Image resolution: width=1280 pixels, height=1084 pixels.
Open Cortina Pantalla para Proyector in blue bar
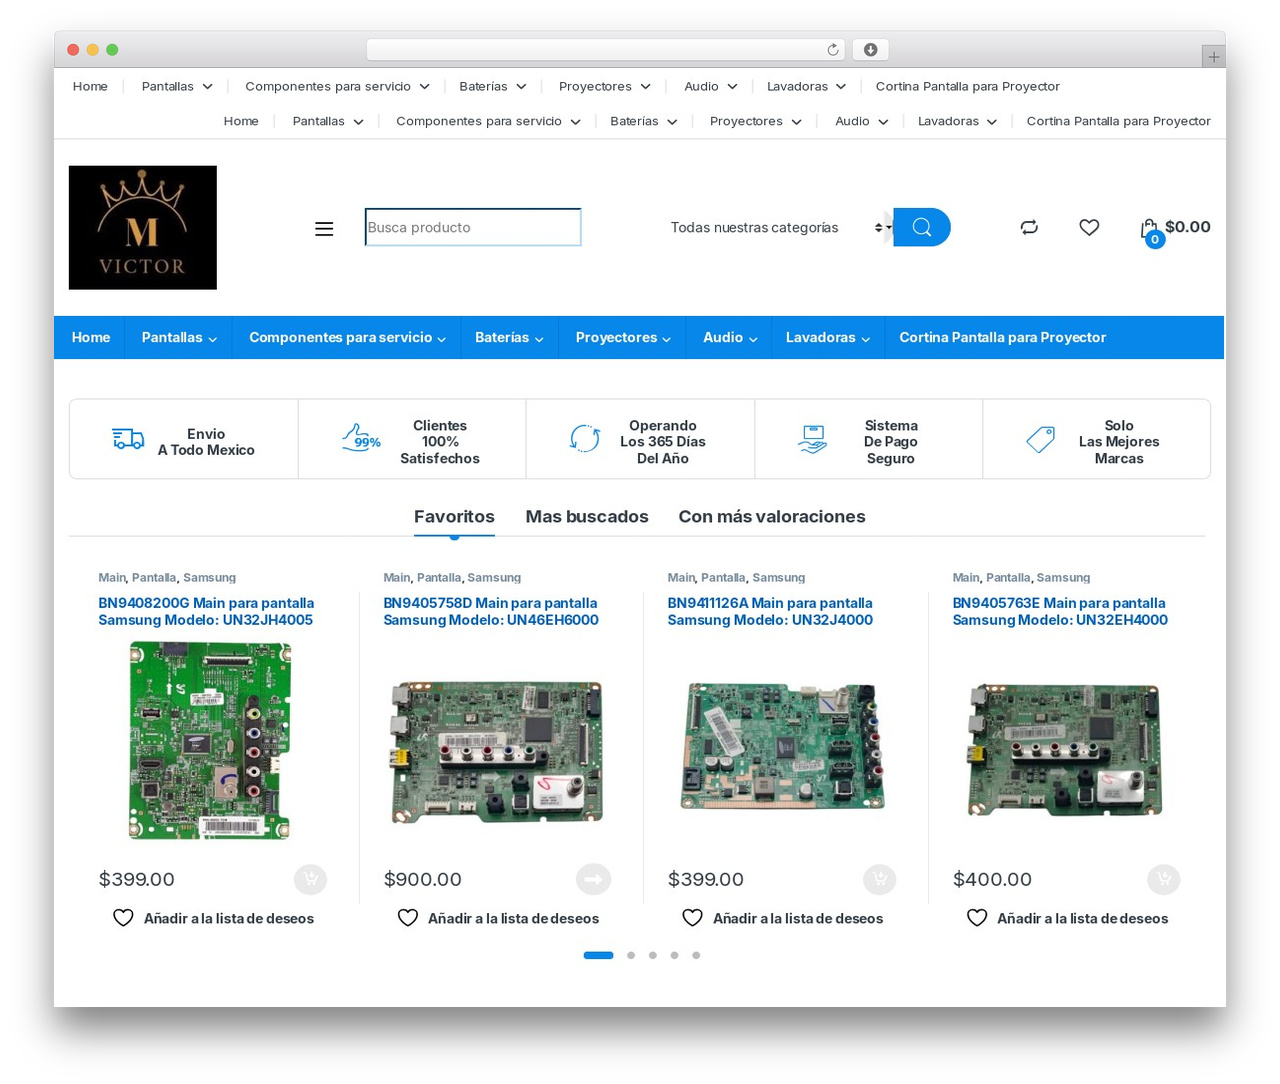coord(1002,338)
